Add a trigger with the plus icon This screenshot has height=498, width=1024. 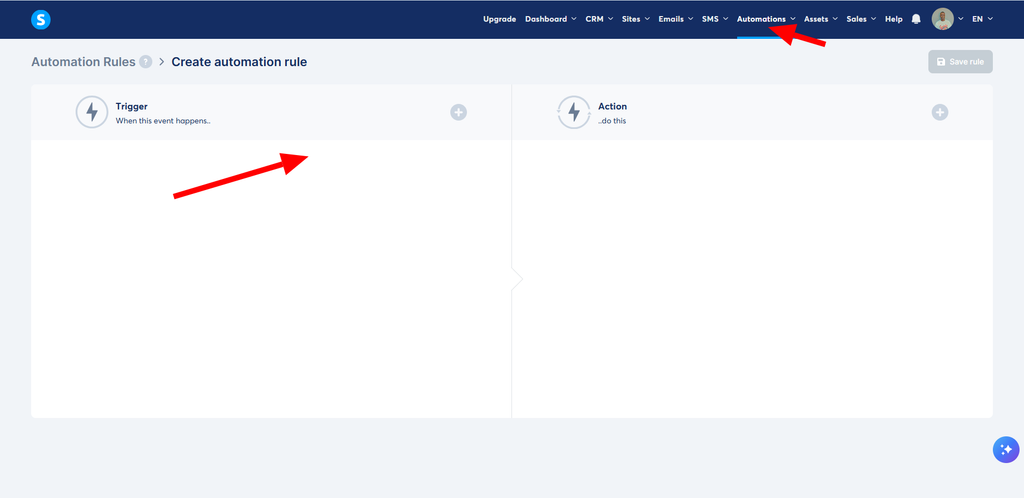click(x=458, y=112)
